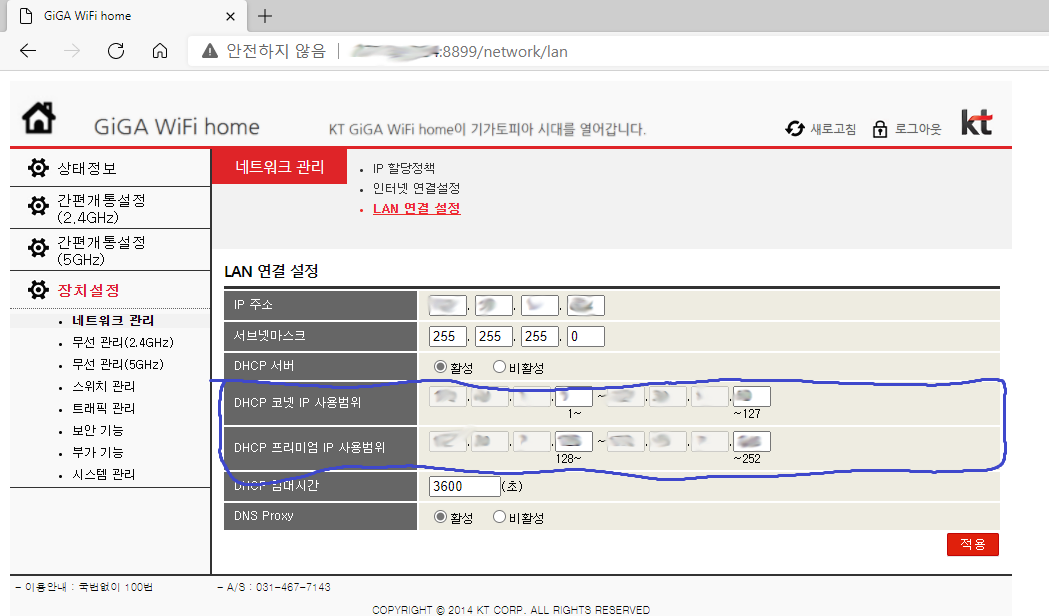Image resolution: width=1049 pixels, height=616 pixels.
Task: Select 트래픽 관리 submenu item
Action: point(104,409)
